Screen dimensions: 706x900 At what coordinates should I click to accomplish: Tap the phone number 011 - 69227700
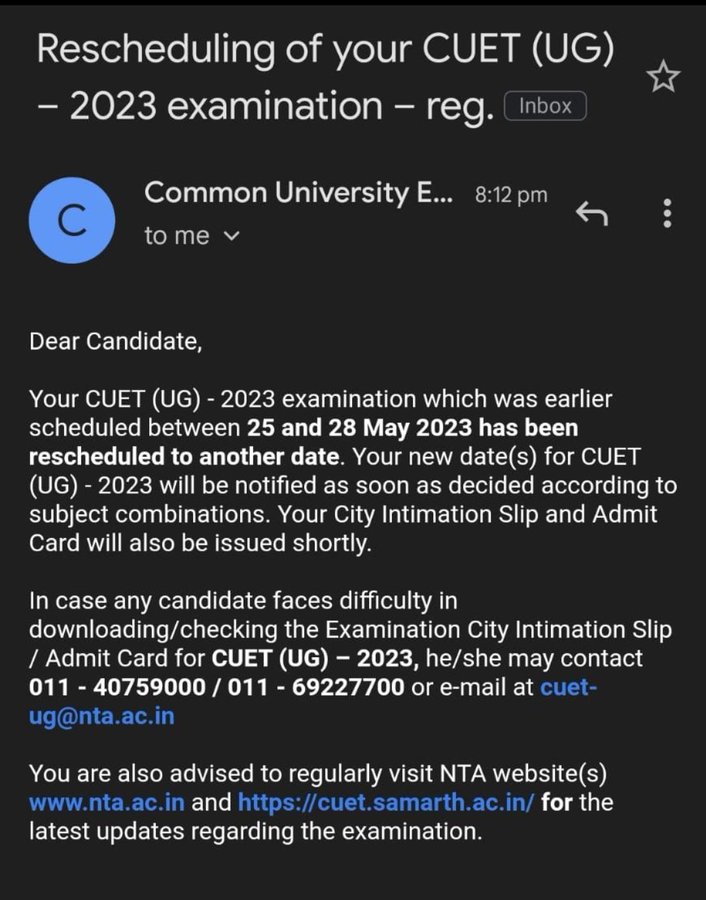point(319,687)
